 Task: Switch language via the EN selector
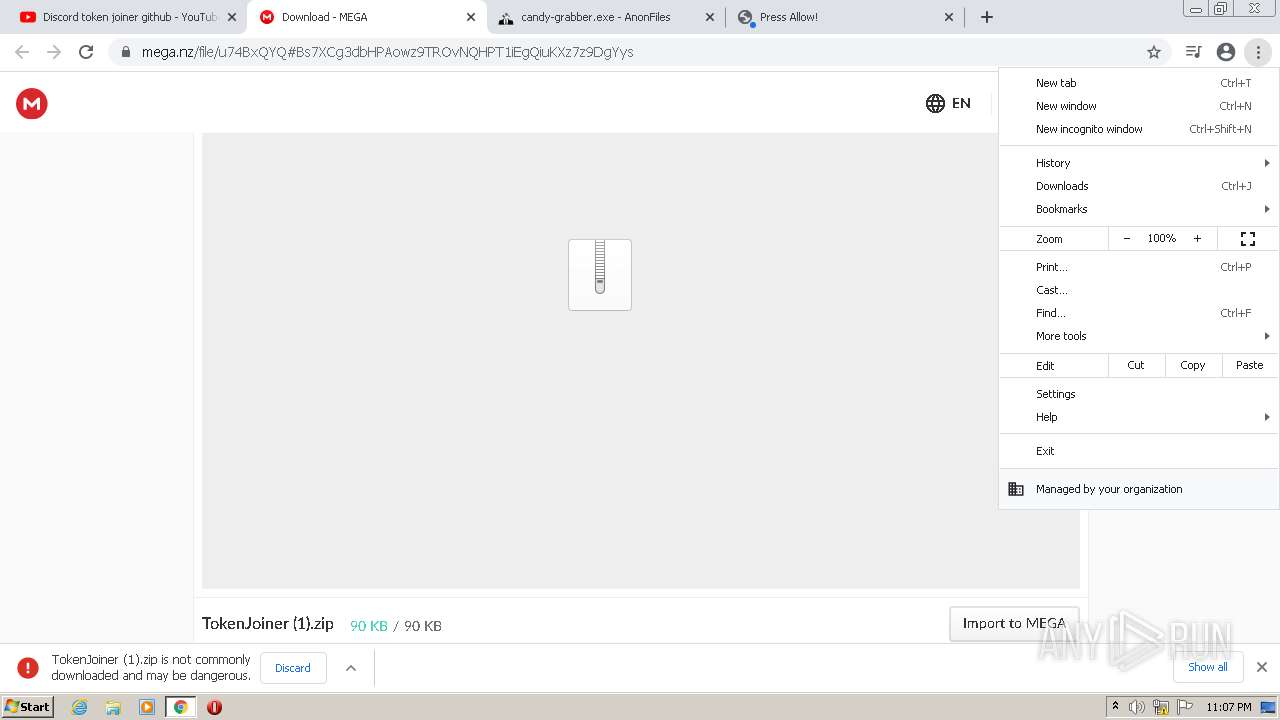[961, 103]
